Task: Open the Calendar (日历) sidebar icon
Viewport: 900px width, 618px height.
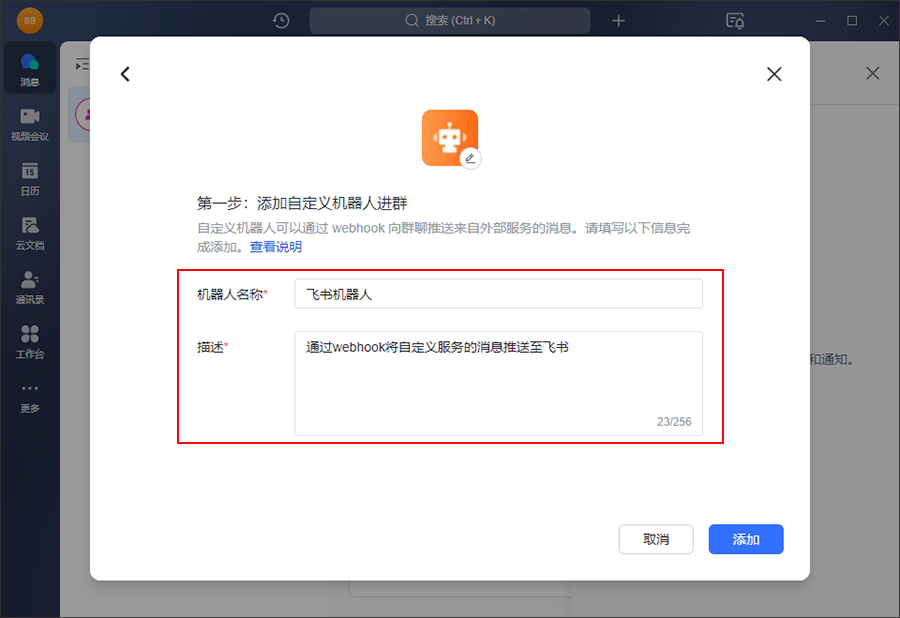Action: point(30,178)
